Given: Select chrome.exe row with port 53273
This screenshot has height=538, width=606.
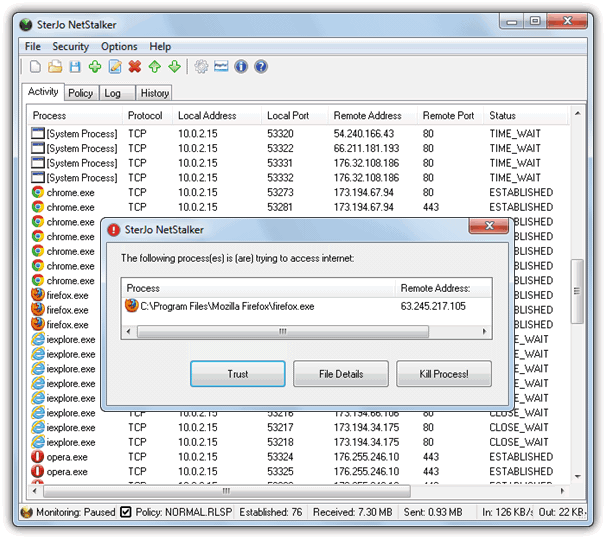Looking at the screenshot, I should pos(298,192).
